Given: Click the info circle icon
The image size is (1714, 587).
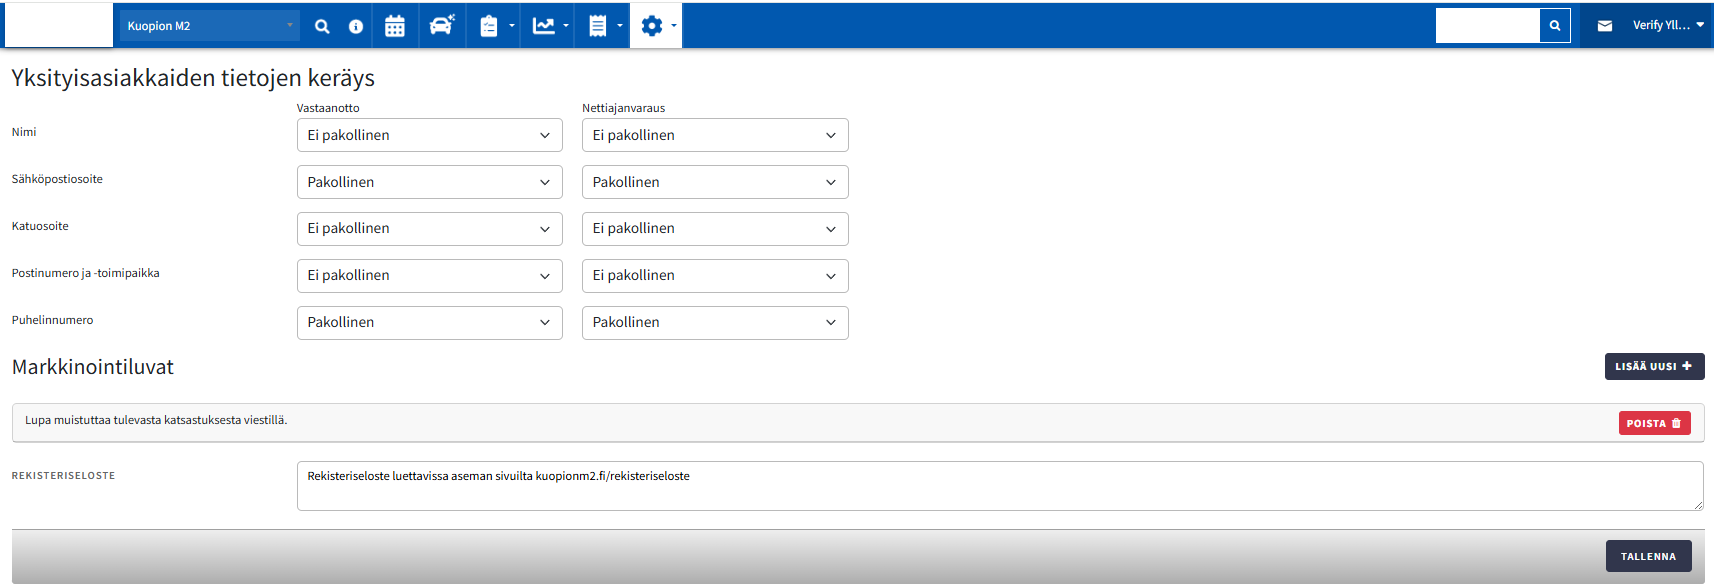Looking at the screenshot, I should tap(356, 26).
